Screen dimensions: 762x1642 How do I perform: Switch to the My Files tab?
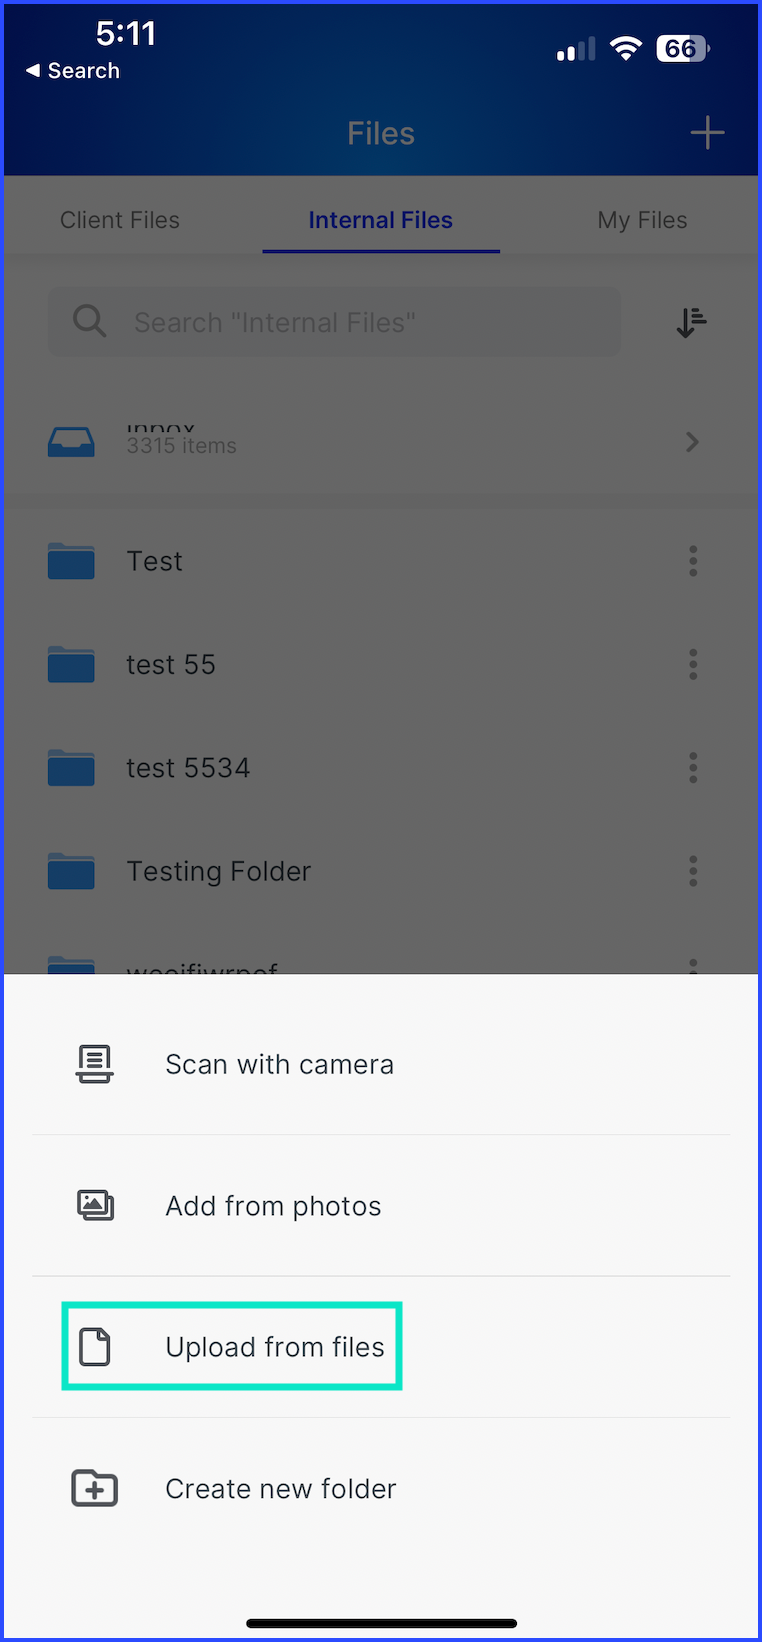(x=642, y=220)
